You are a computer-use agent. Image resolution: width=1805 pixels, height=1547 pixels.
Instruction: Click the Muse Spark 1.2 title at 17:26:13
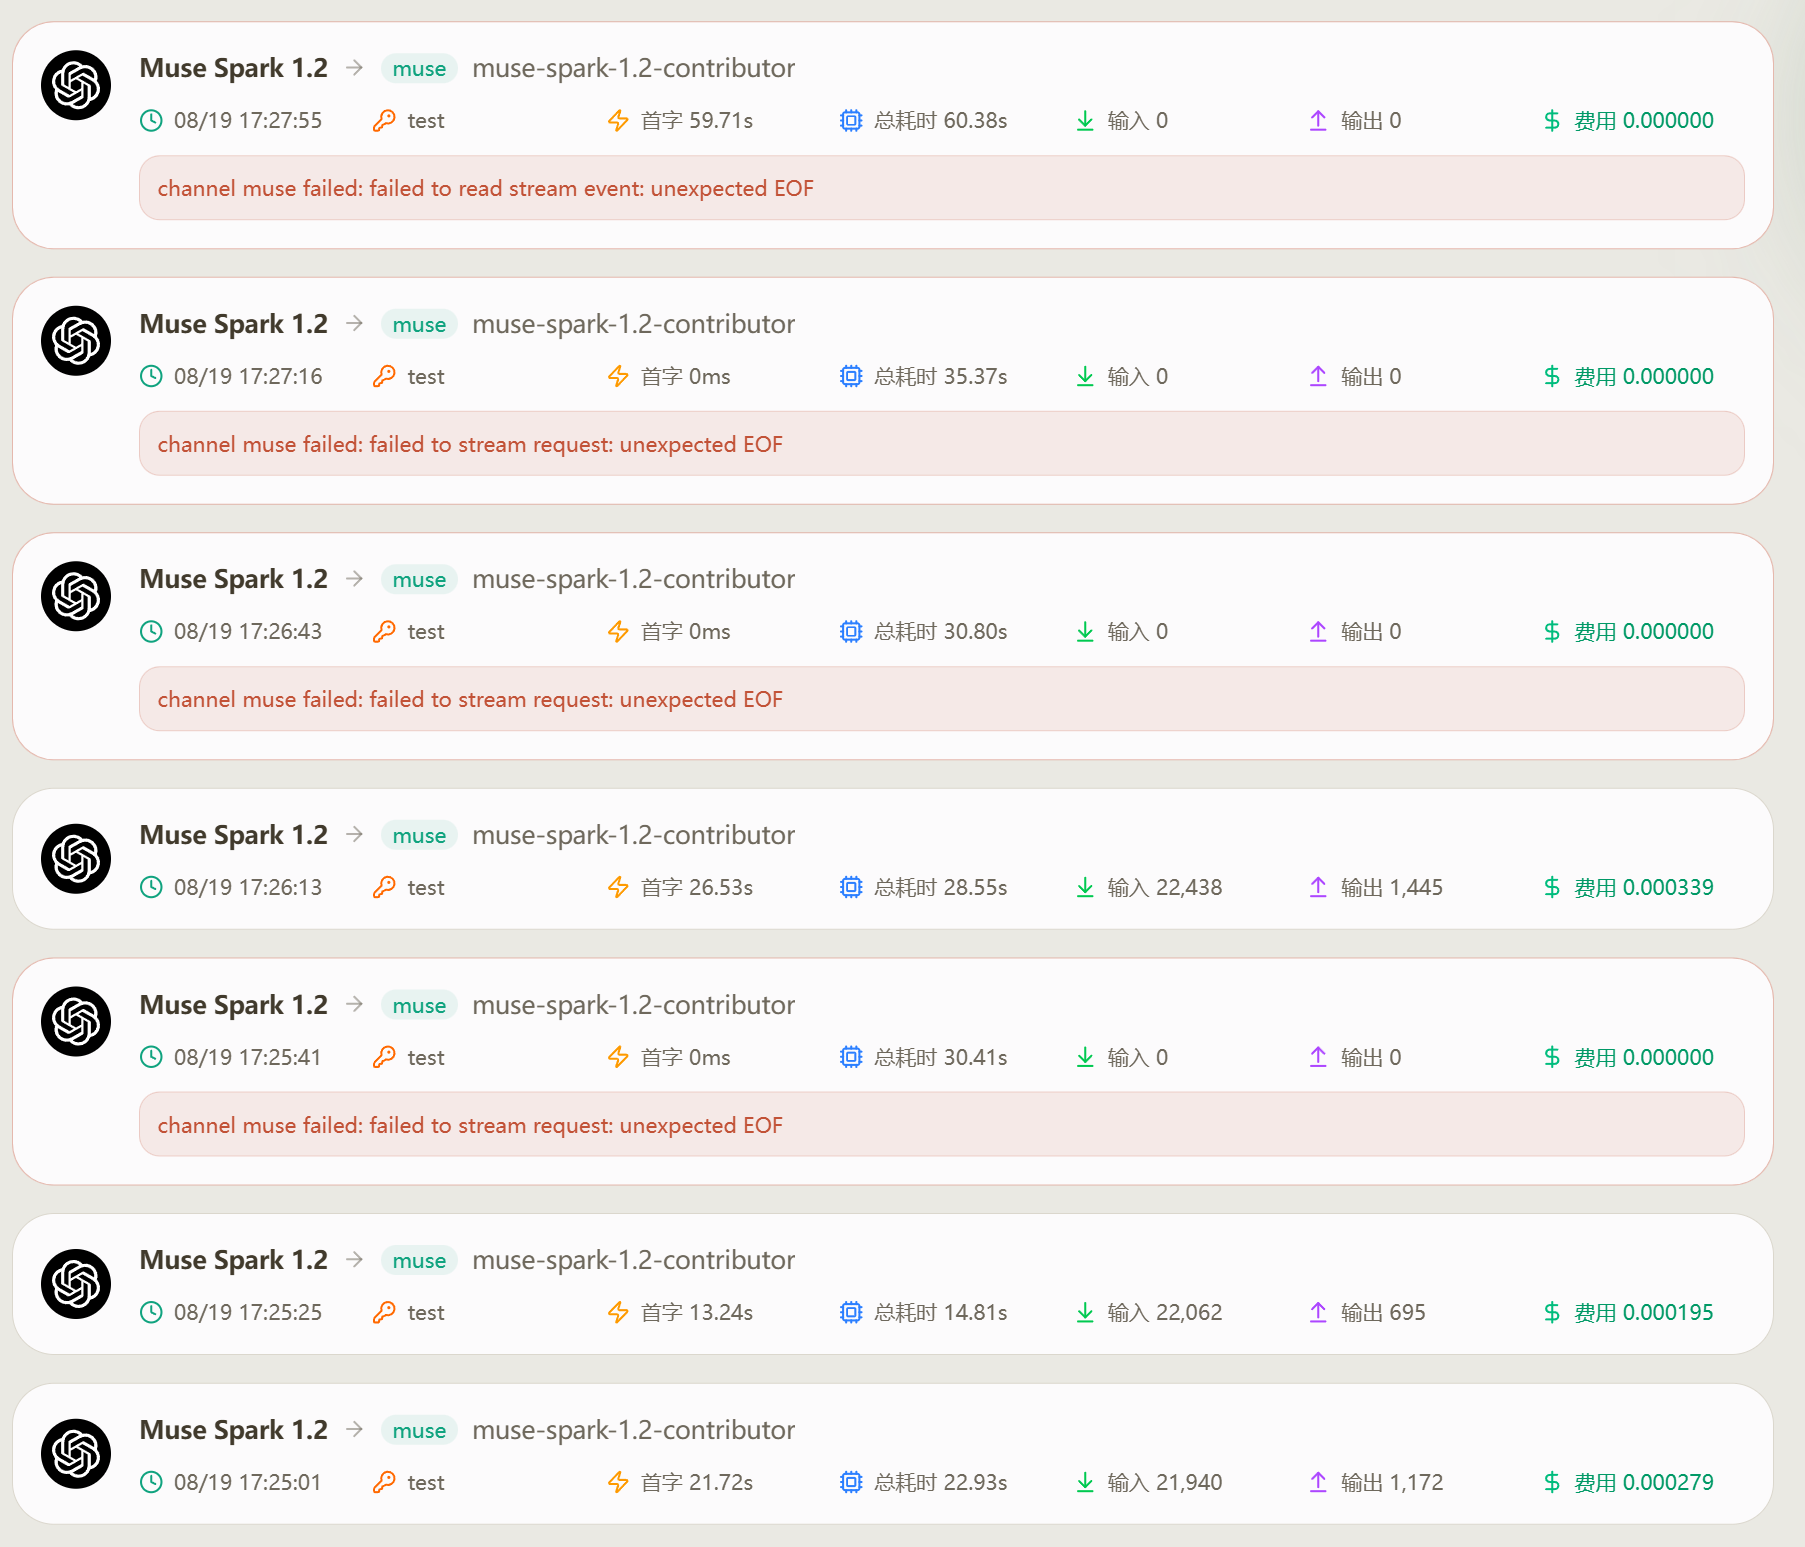tap(233, 835)
